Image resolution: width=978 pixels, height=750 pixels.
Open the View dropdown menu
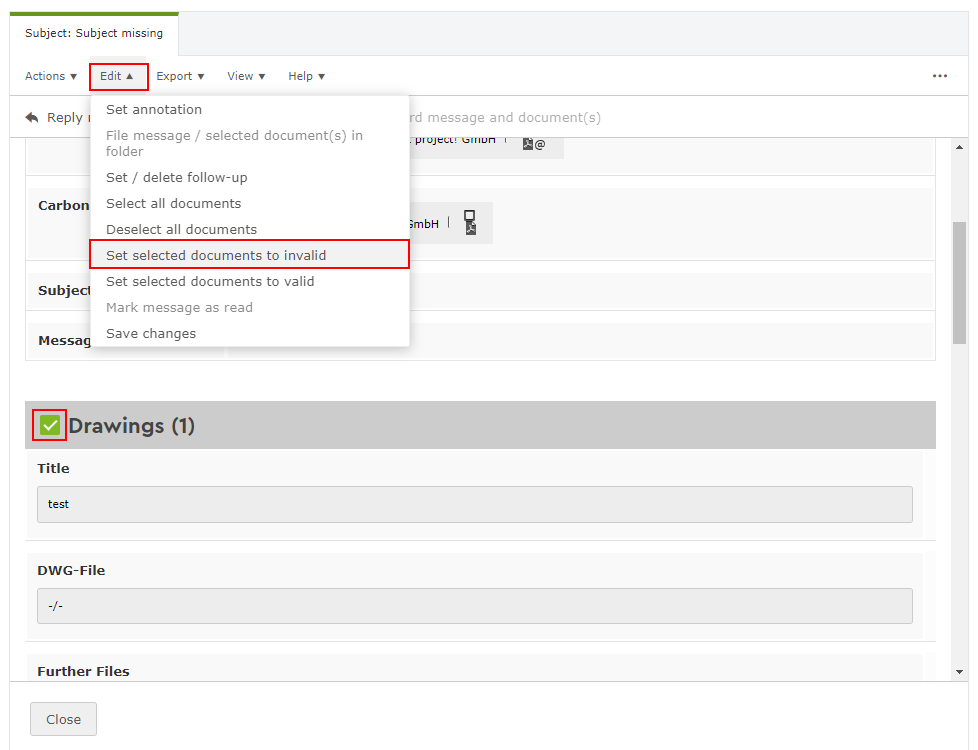[x=246, y=76]
